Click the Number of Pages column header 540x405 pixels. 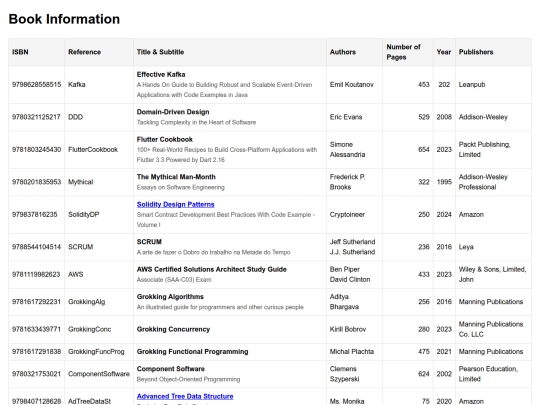408,52
